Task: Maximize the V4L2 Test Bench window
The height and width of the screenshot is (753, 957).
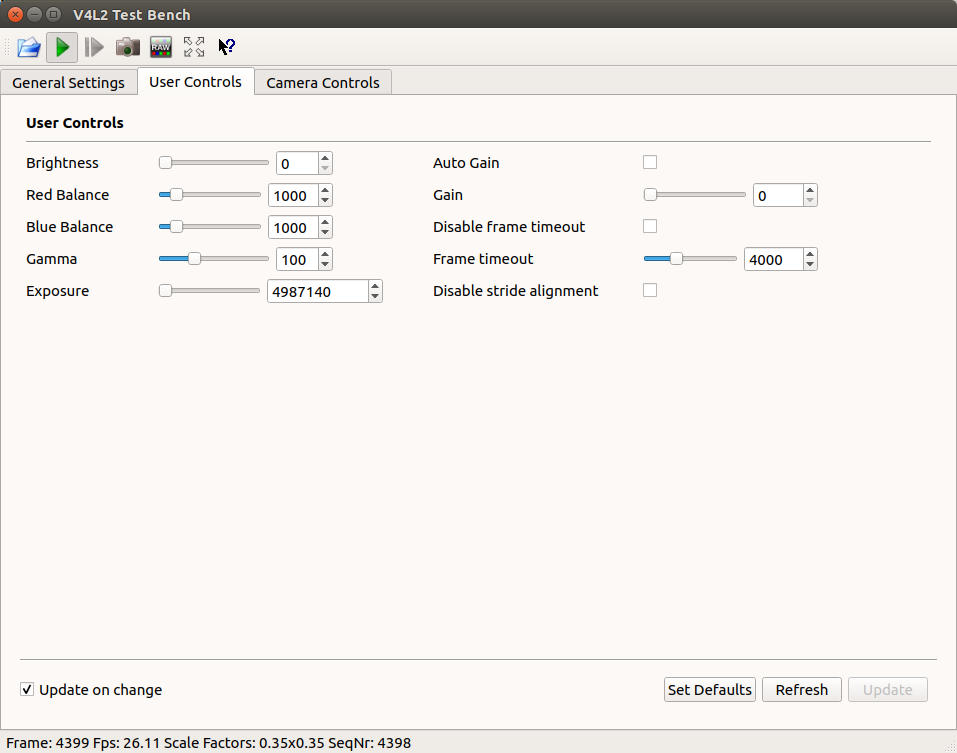Action: (54, 14)
